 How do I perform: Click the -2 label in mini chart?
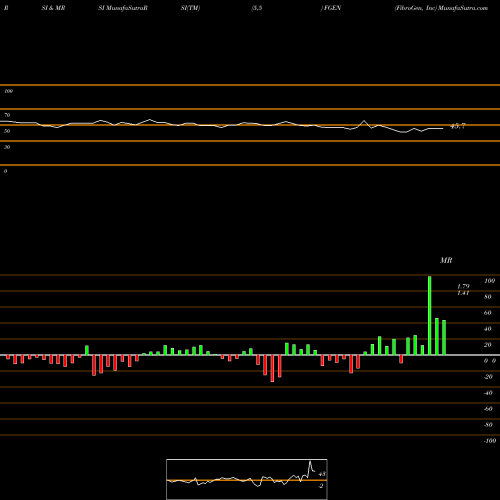pyautogui.click(x=321, y=486)
